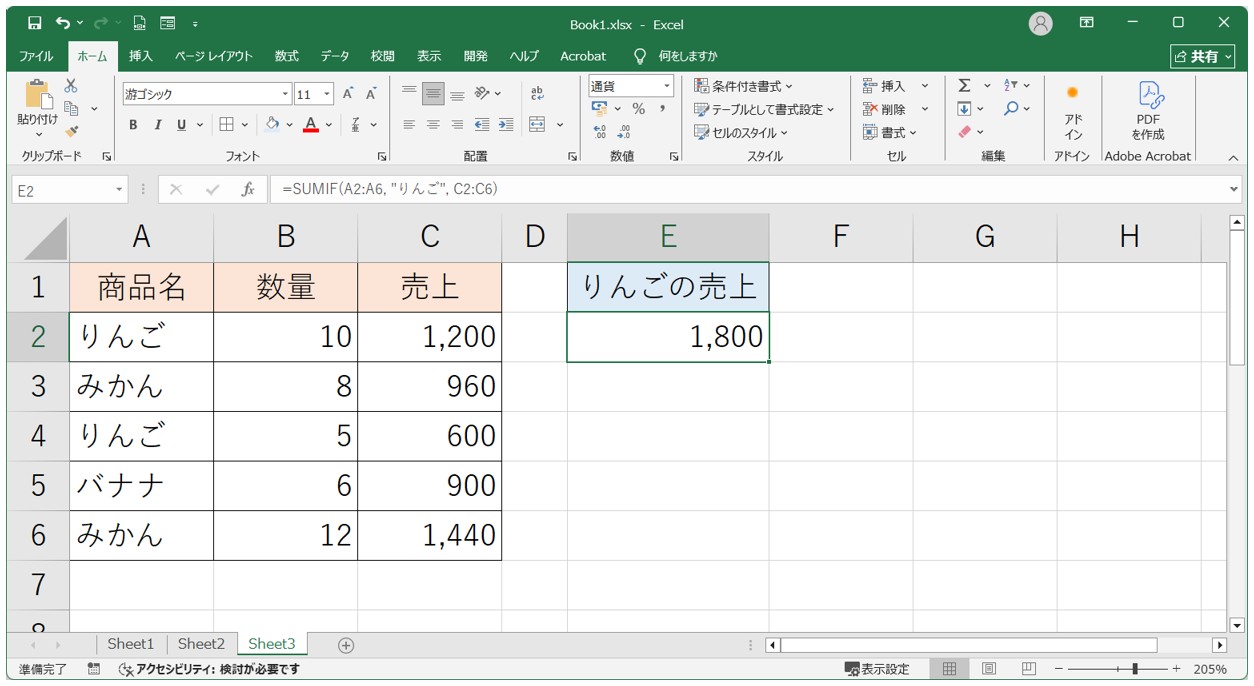
Task: Select the Format Painter brush icon
Action: click(x=71, y=131)
